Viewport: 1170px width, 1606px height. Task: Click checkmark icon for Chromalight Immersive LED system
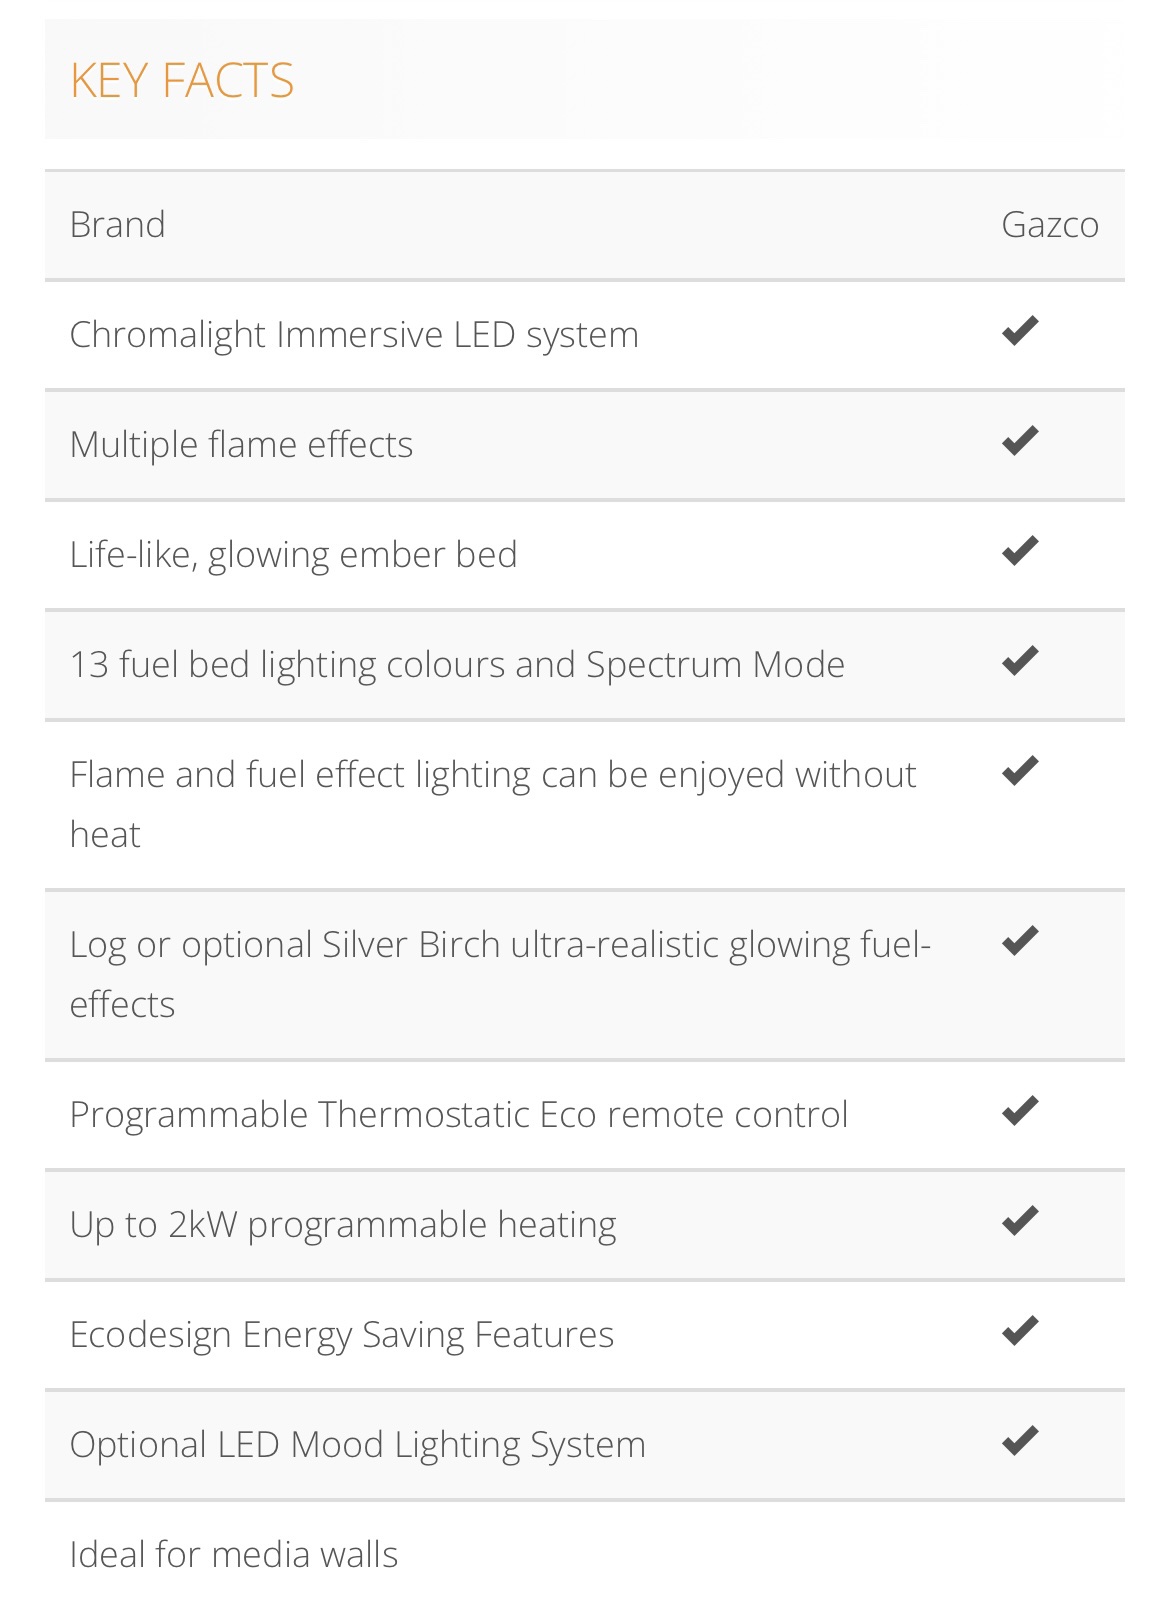click(1020, 331)
